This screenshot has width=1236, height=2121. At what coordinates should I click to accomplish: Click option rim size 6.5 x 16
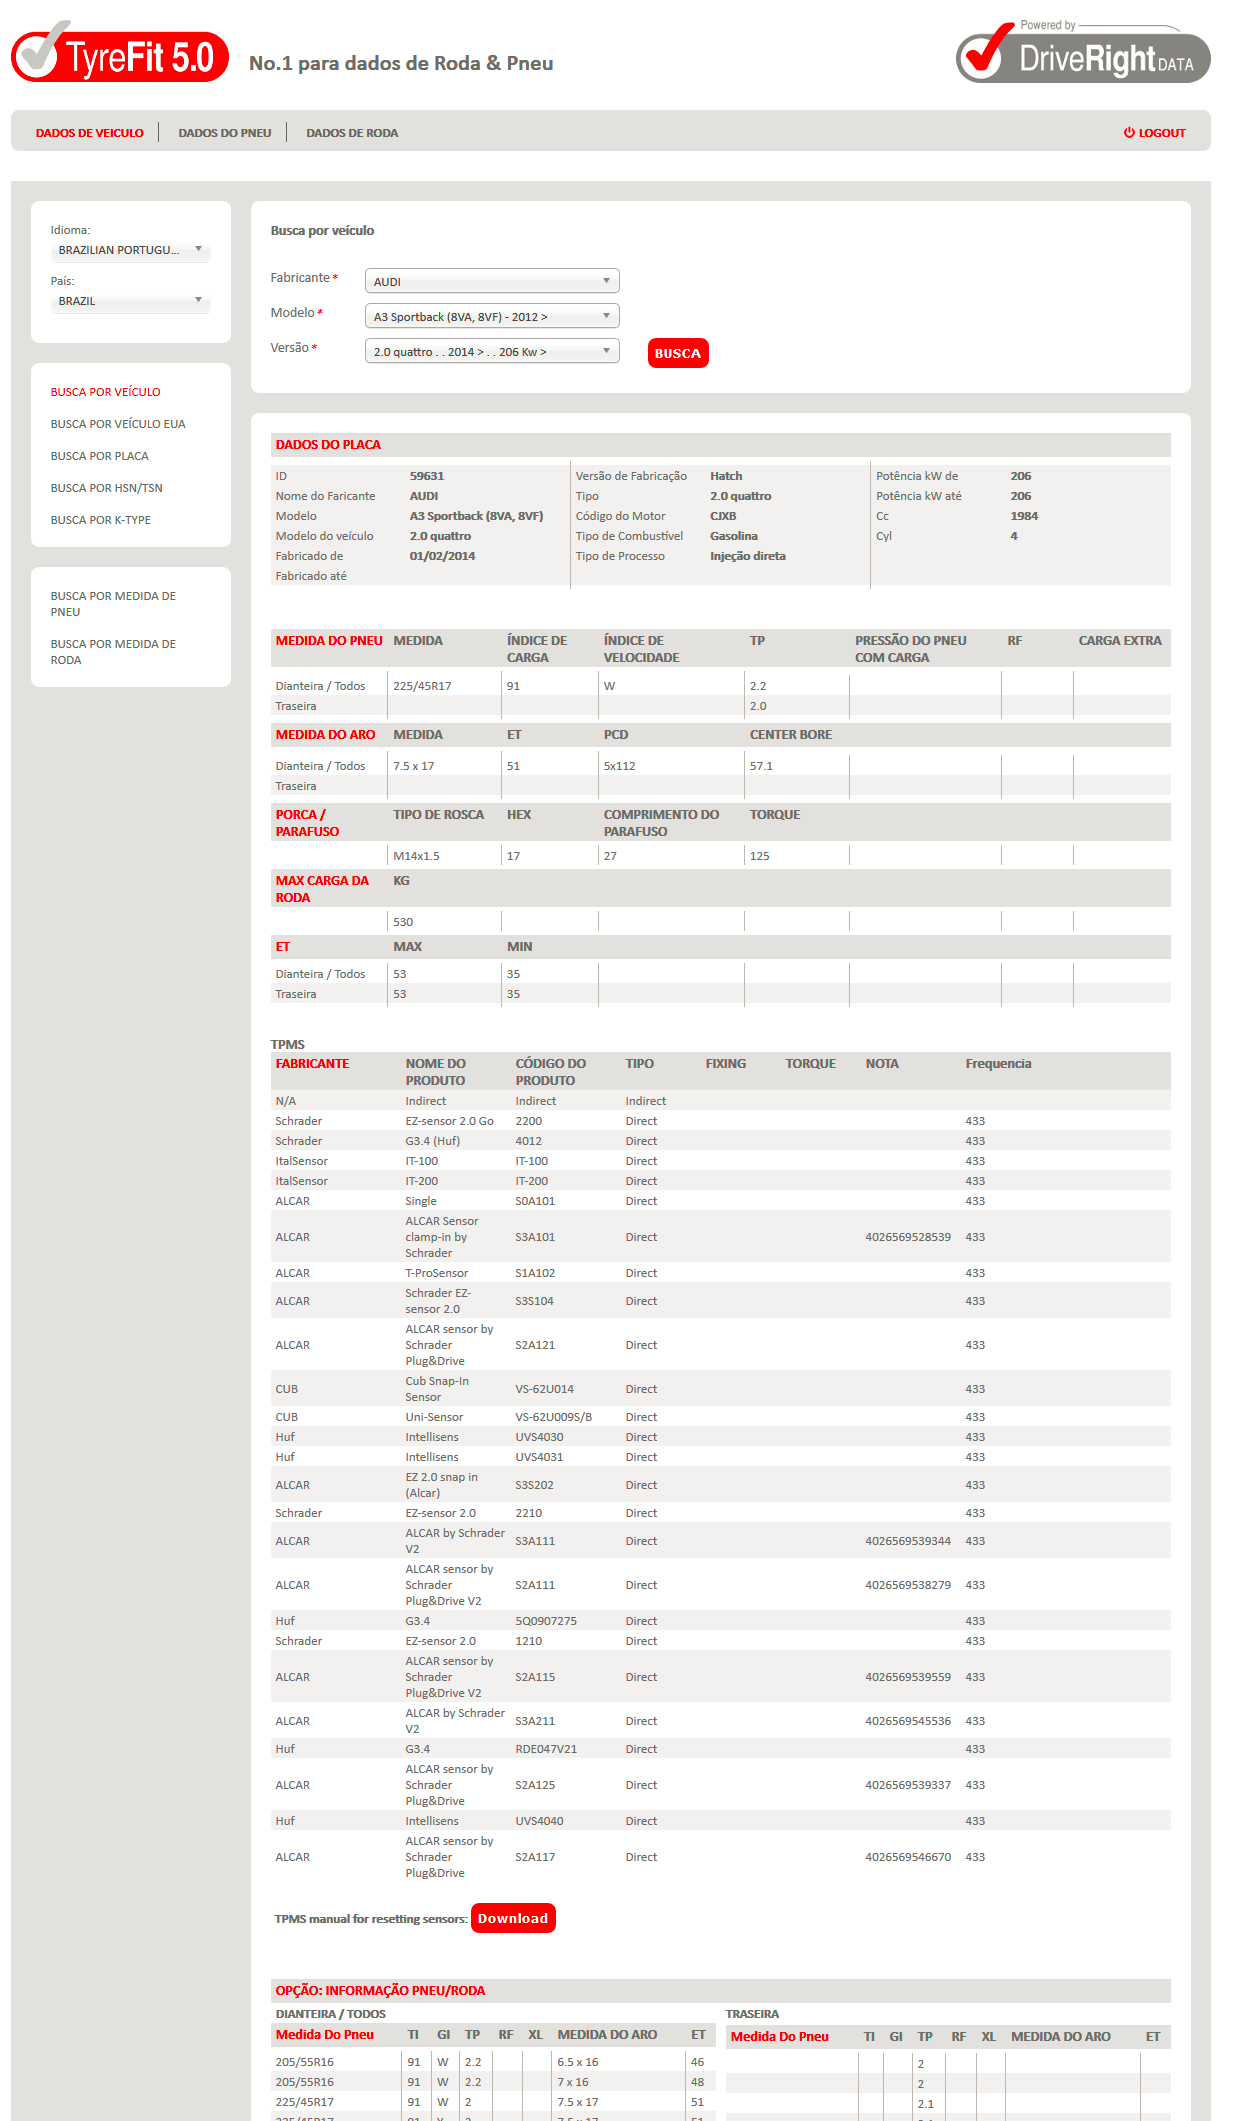[x=578, y=2062]
